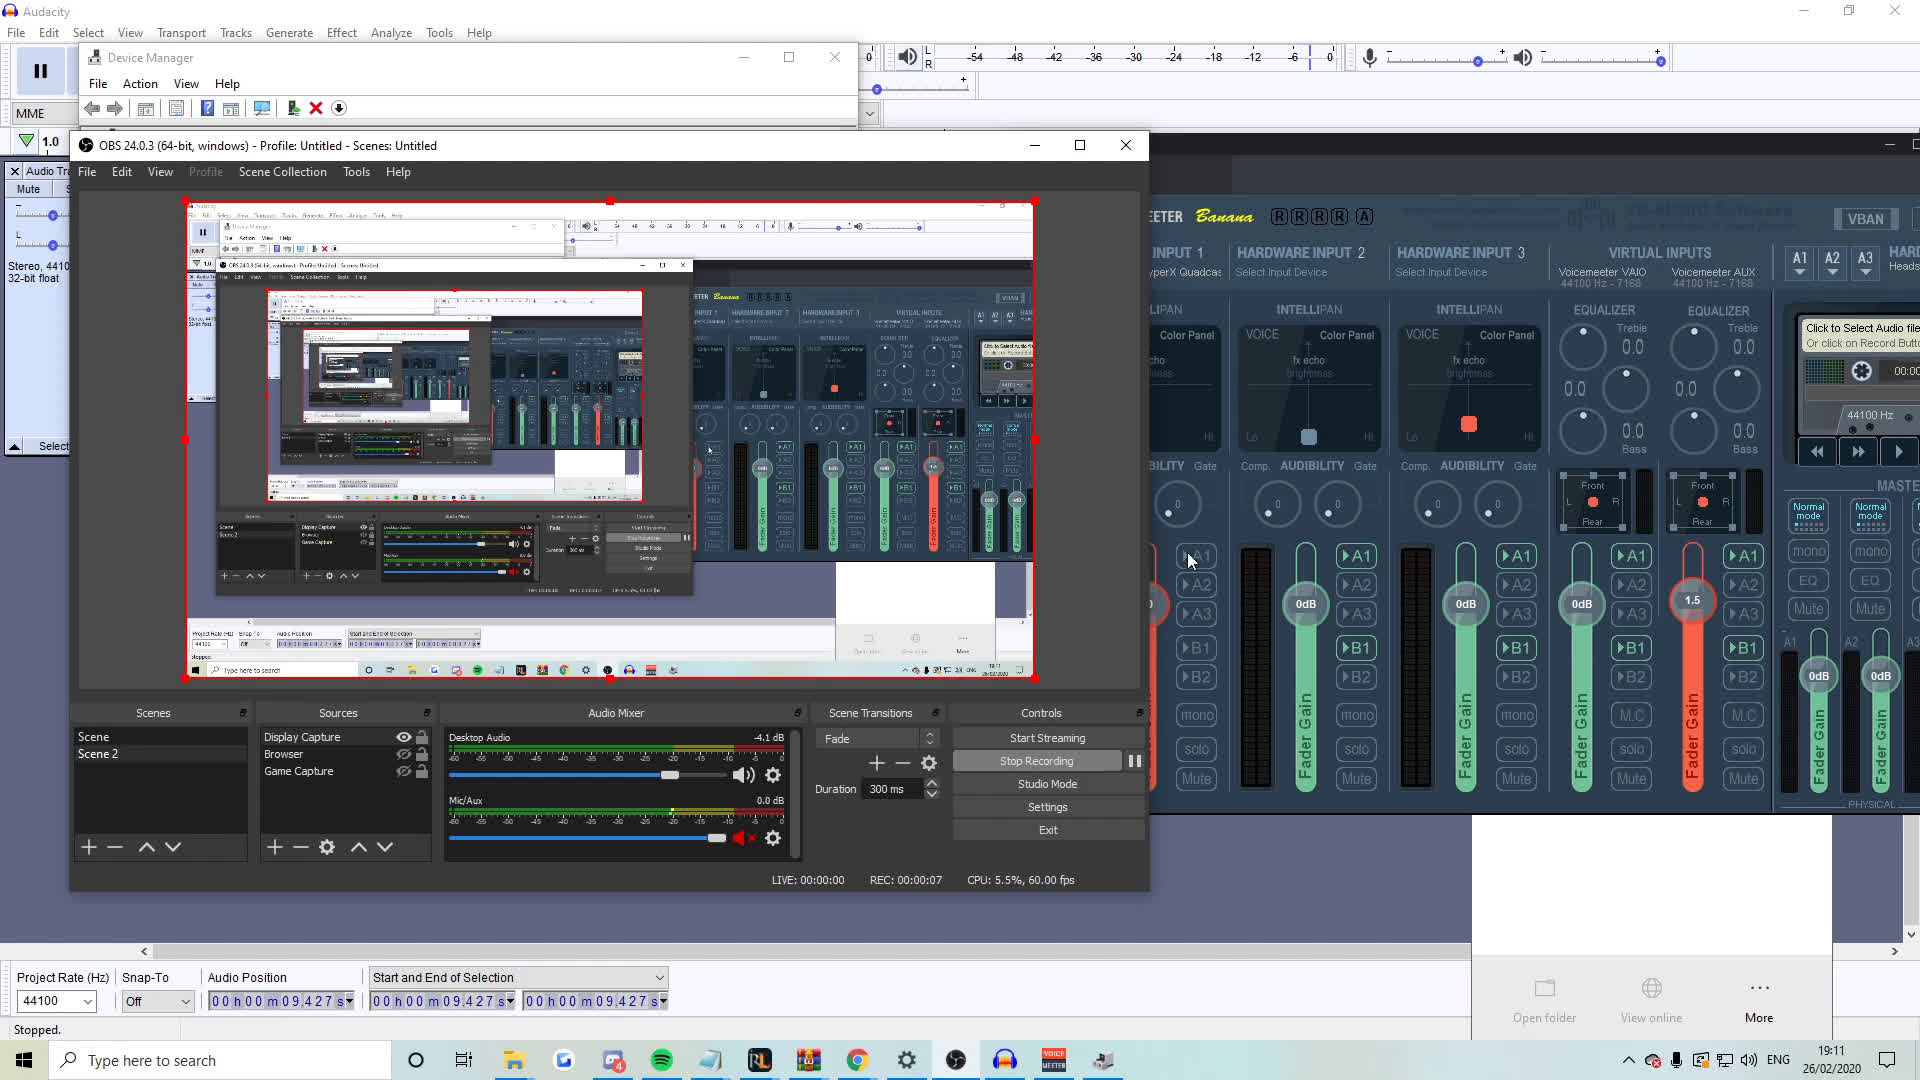The image size is (1920, 1080).
Task: Open Audacity Generate menu
Action: click(289, 33)
